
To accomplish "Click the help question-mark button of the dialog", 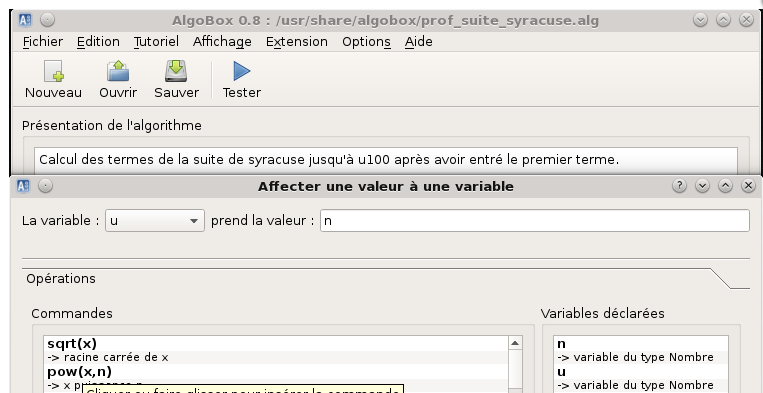I will [x=679, y=185].
